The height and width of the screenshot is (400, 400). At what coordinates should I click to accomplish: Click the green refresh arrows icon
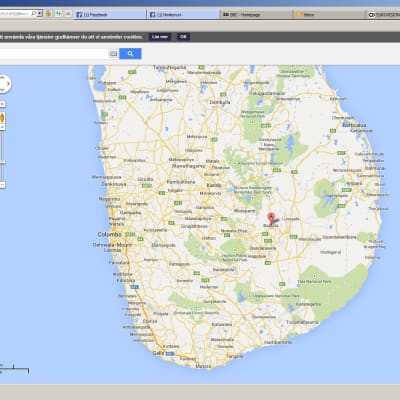coord(58,13)
